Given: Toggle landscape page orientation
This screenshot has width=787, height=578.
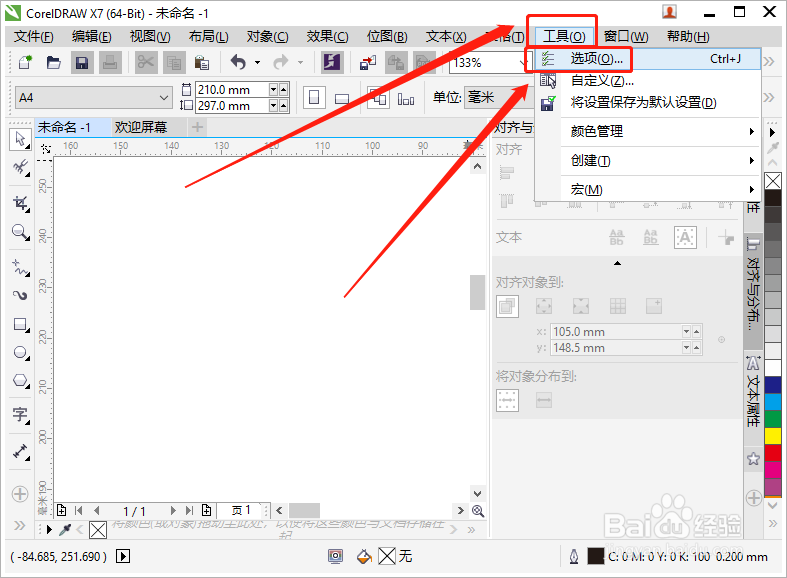Looking at the screenshot, I should coord(342,97).
